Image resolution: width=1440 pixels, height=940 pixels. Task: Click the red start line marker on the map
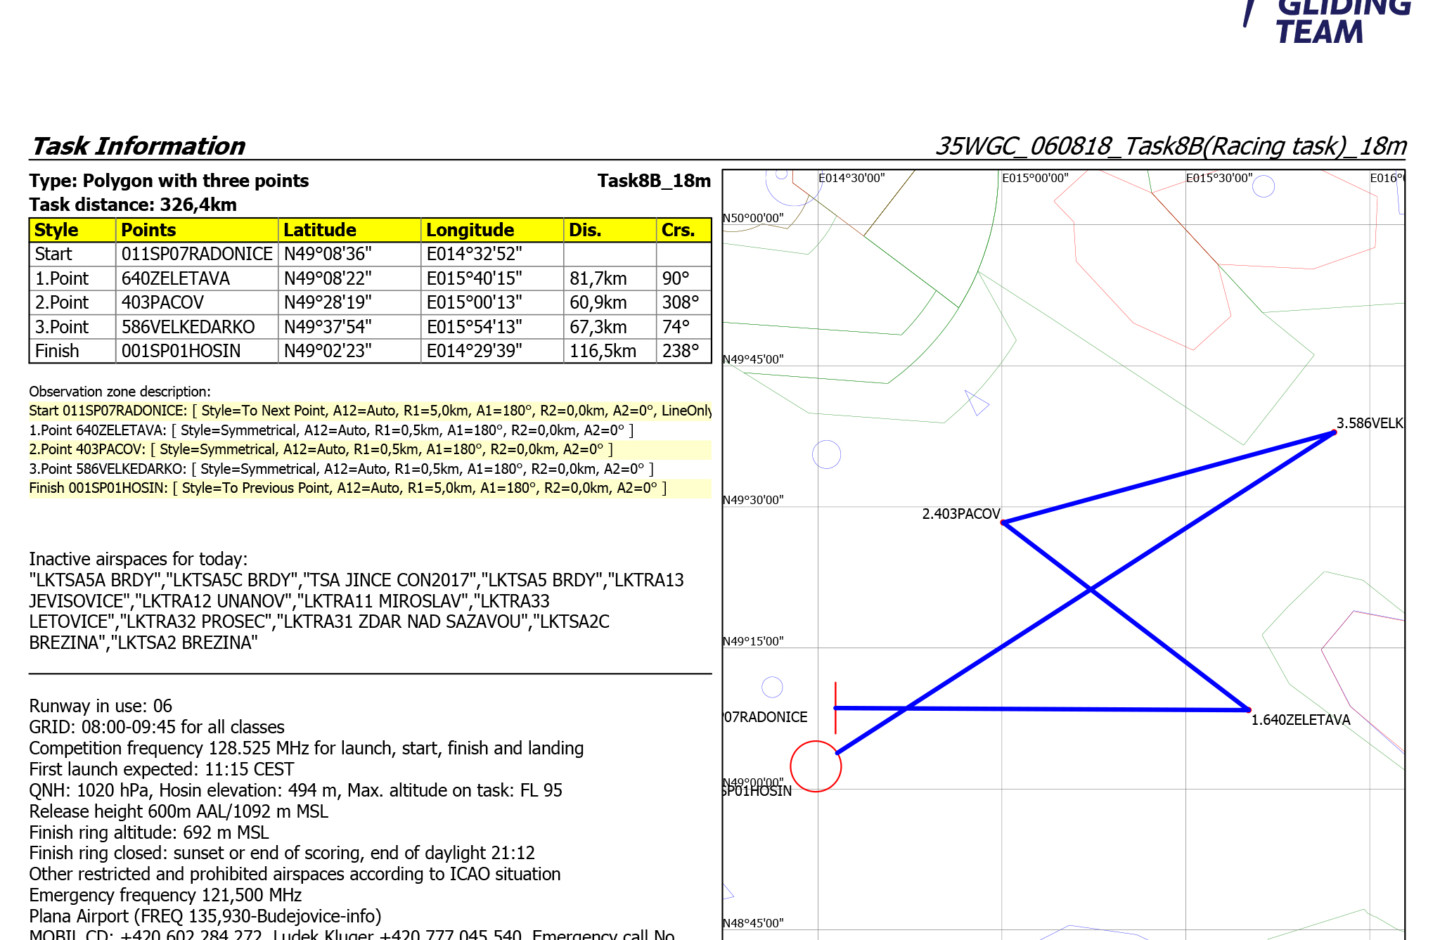point(835,707)
